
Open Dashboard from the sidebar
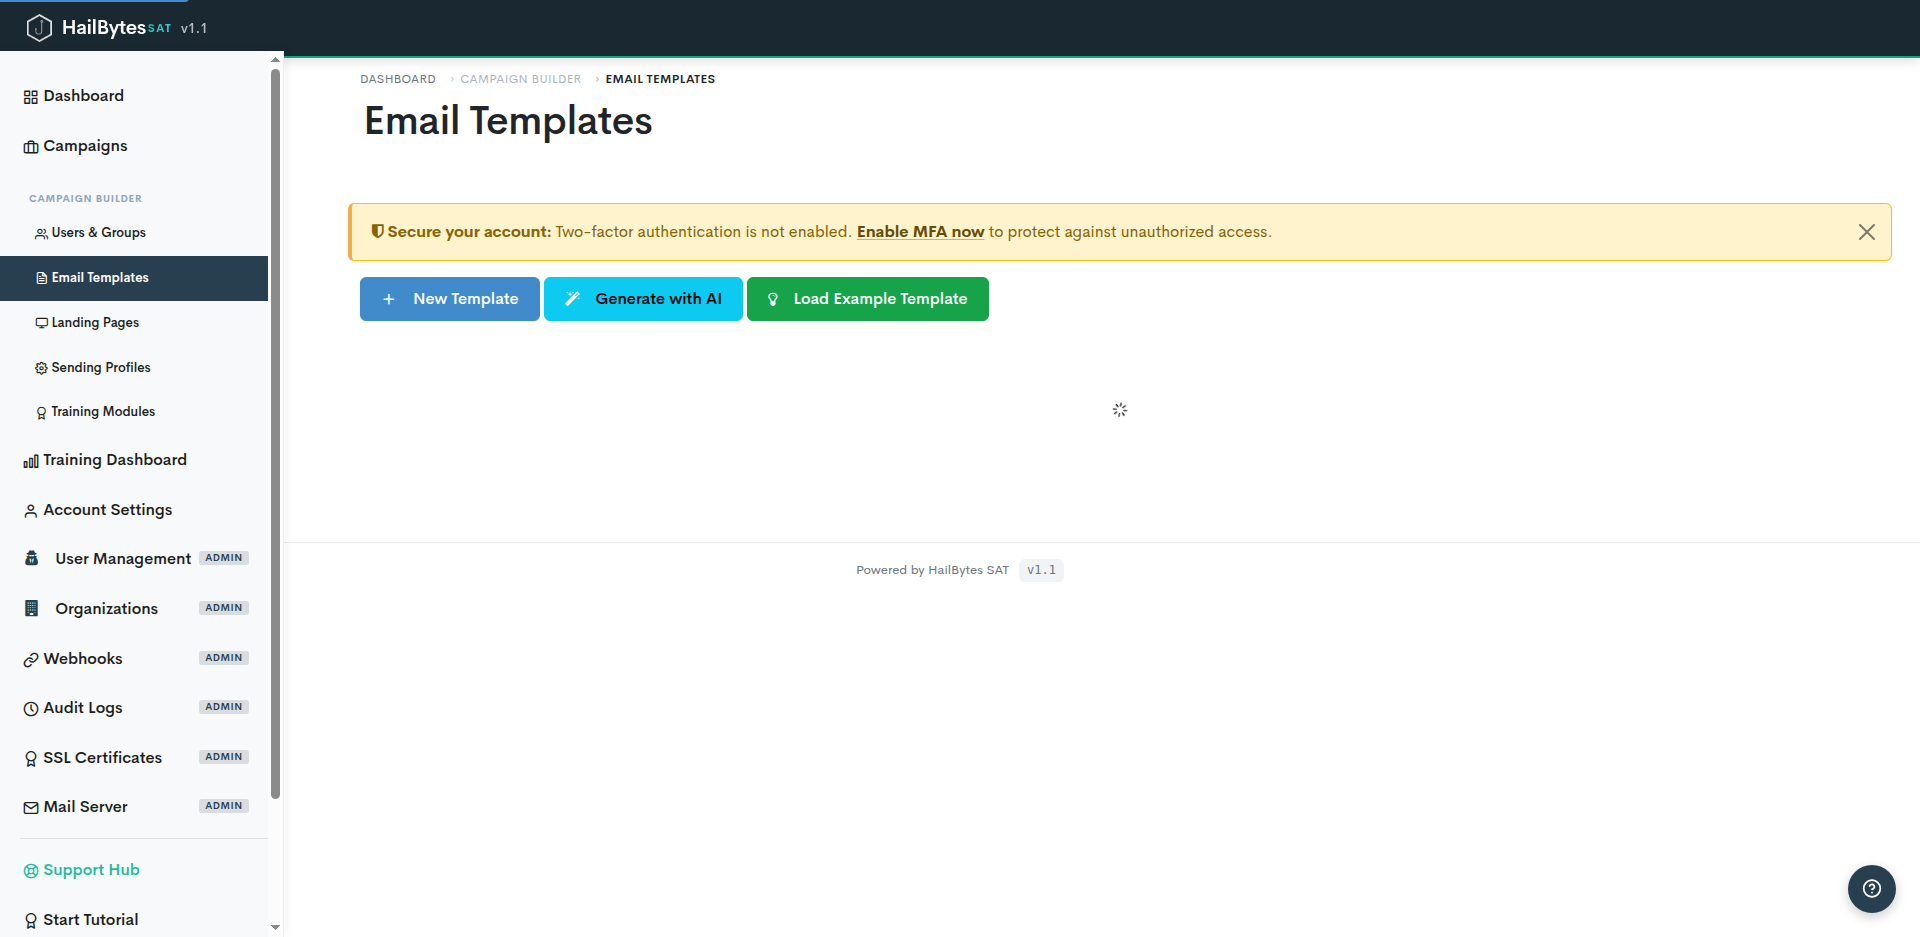pos(134,96)
